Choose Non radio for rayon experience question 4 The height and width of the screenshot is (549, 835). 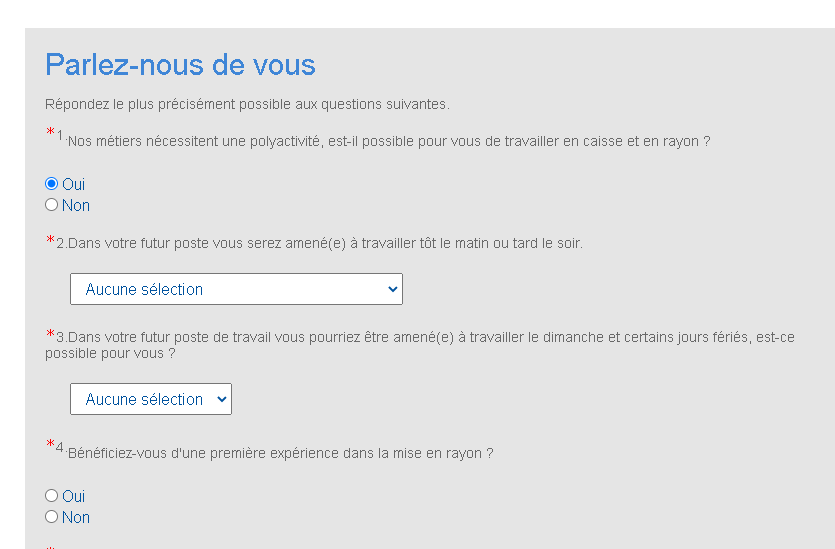click(52, 517)
